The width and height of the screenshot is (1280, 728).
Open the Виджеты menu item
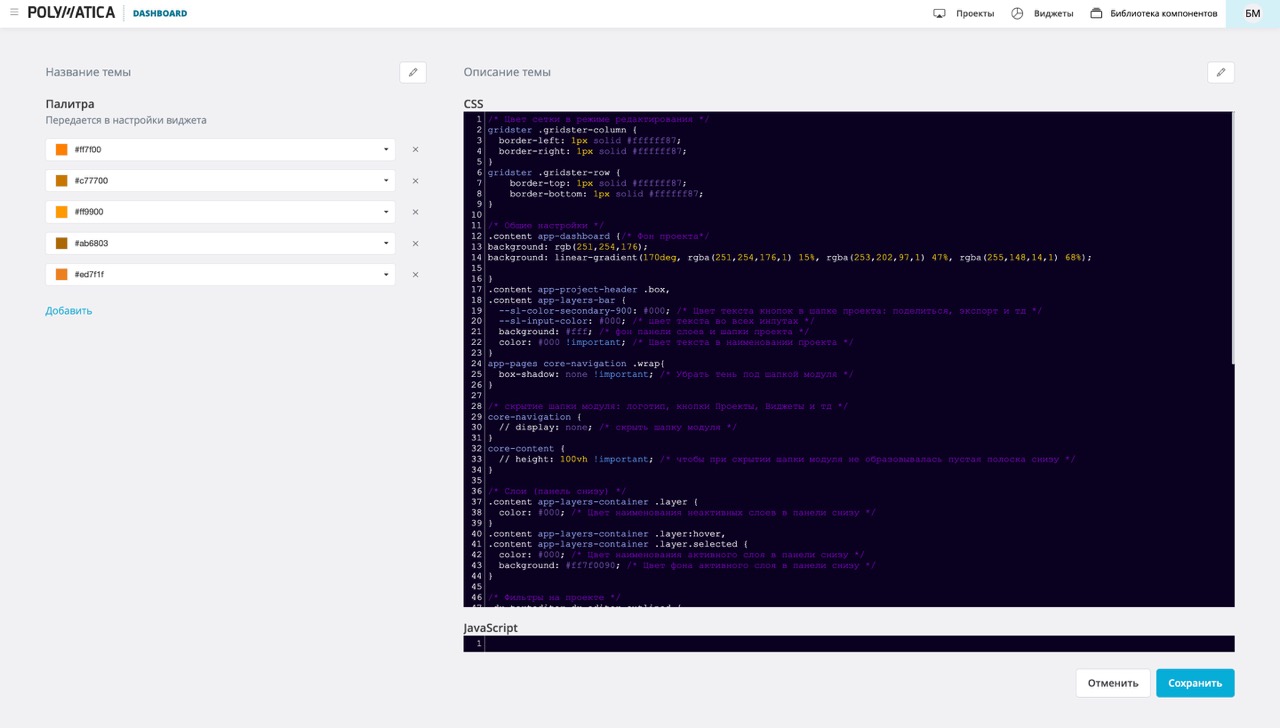[x=1054, y=14]
